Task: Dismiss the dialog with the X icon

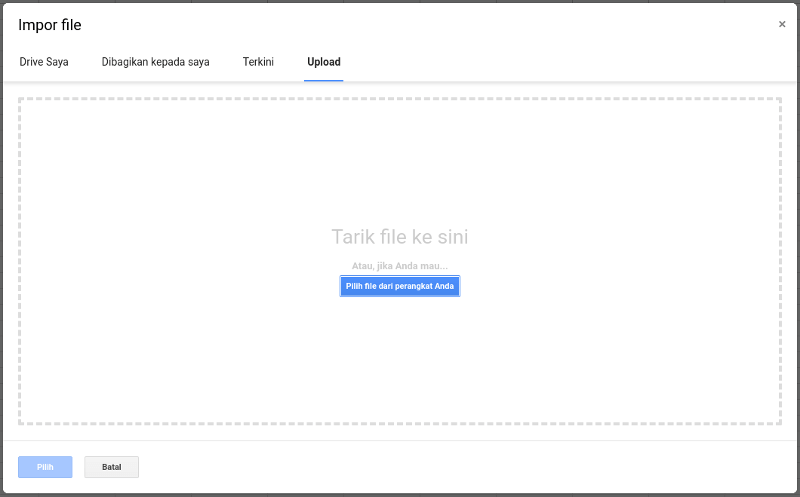Action: pyautogui.click(x=782, y=24)
